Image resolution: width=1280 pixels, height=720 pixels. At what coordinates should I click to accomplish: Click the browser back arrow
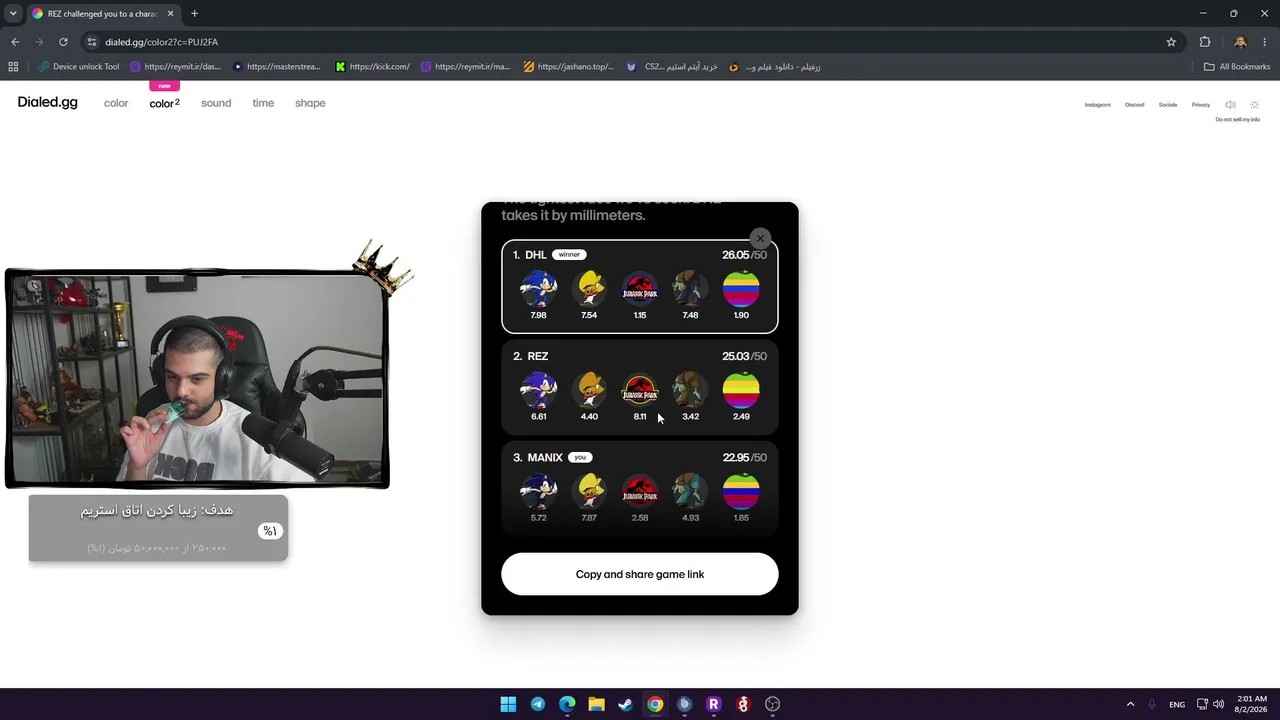pos(15,42)
